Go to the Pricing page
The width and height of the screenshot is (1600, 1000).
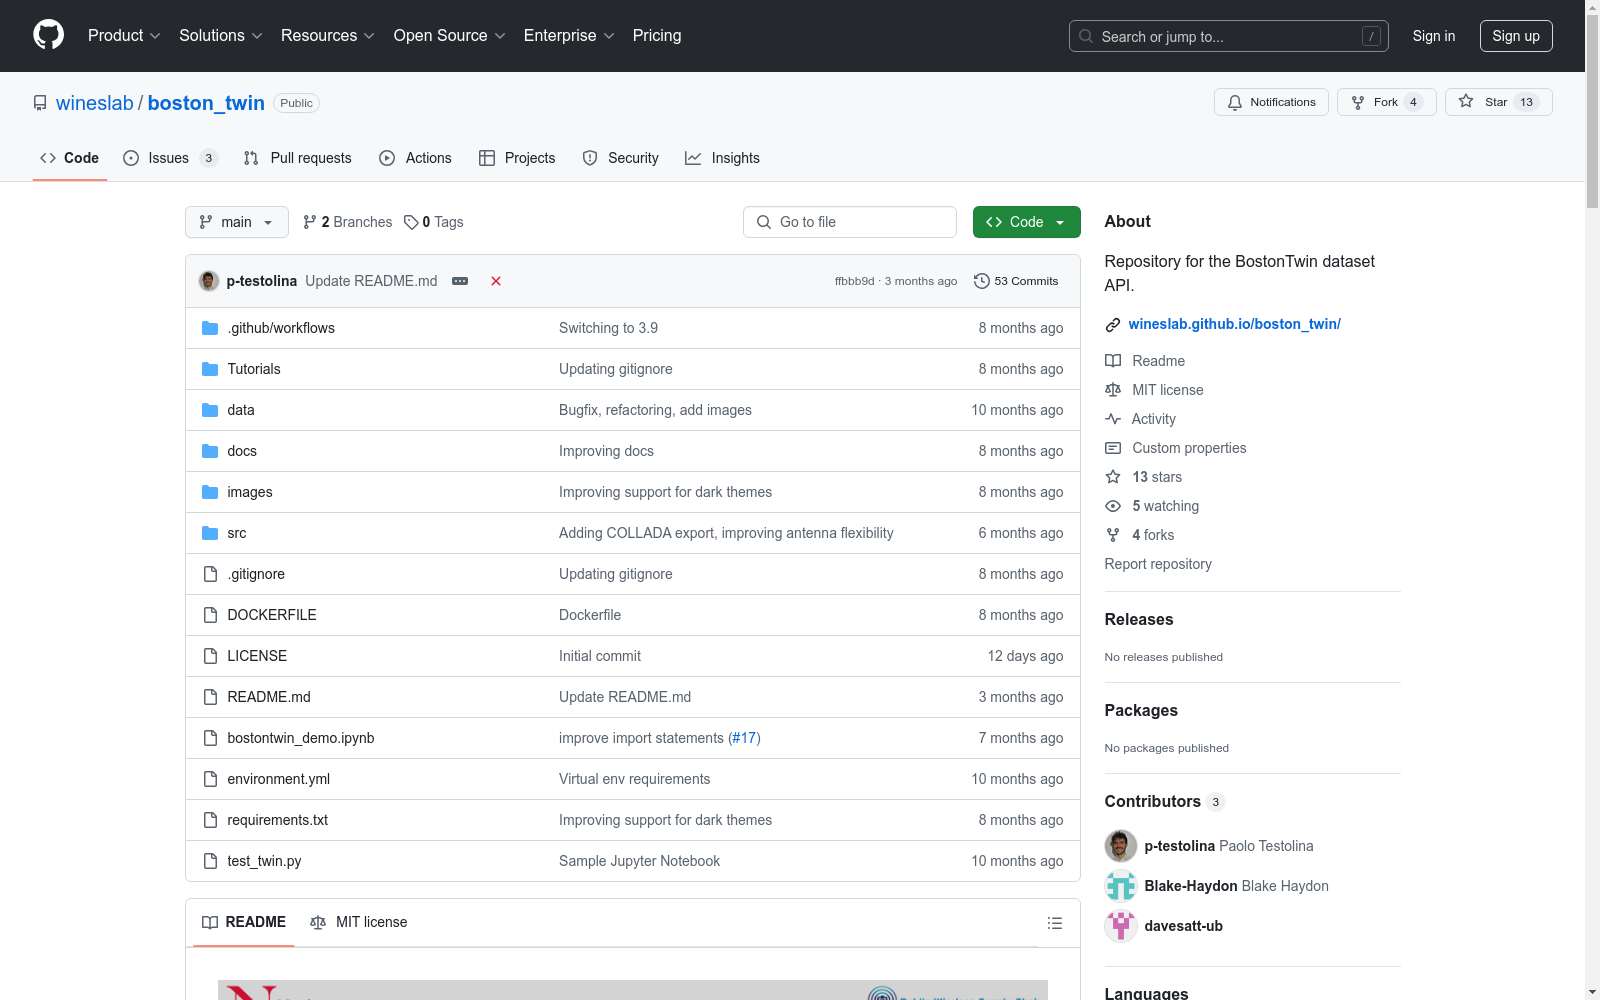(657, 35)
